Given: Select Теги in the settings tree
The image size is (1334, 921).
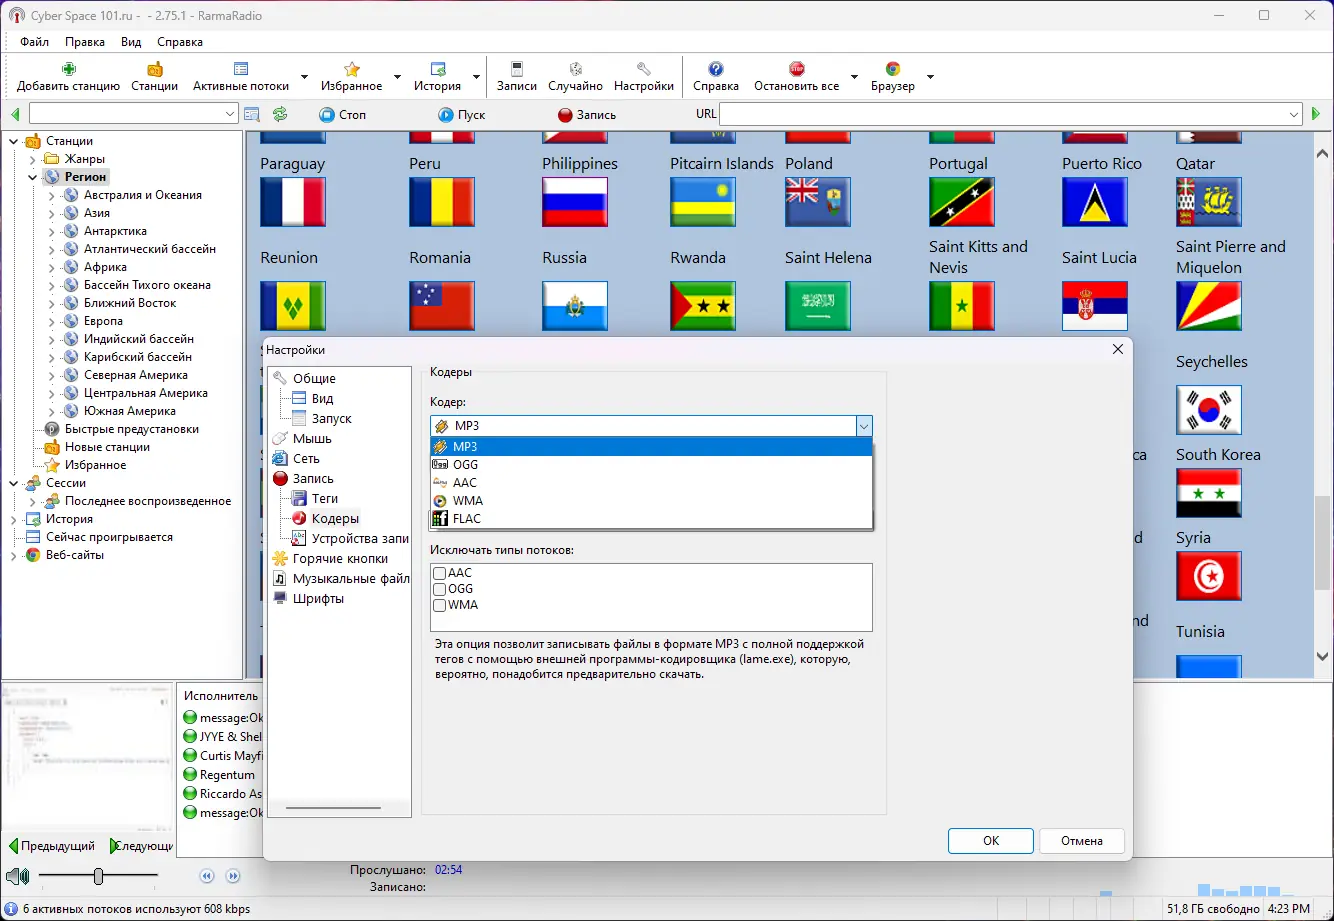Looking at the screenshot, I should [325, 498].
